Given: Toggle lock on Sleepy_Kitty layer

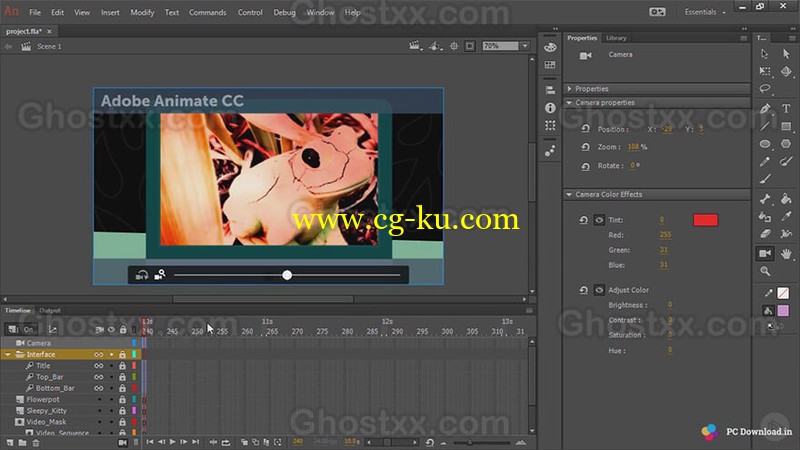Looking at the screenshot, I should [122, 411].
